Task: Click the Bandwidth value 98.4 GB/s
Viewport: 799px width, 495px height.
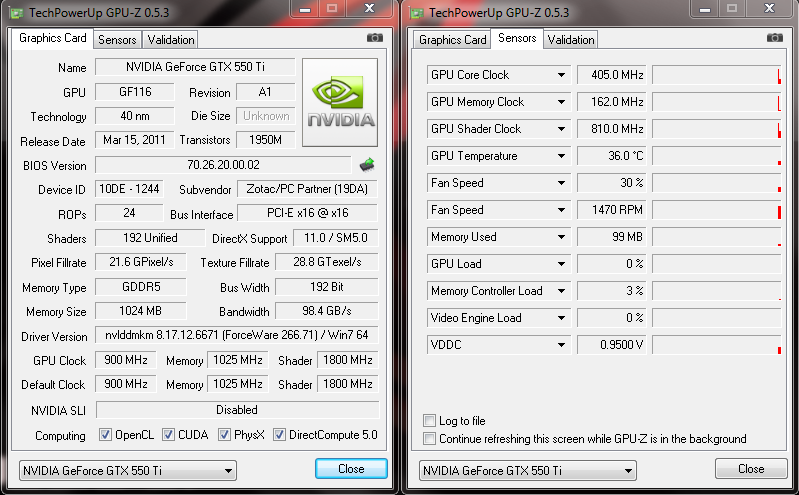Action: (x=327, y=311)
